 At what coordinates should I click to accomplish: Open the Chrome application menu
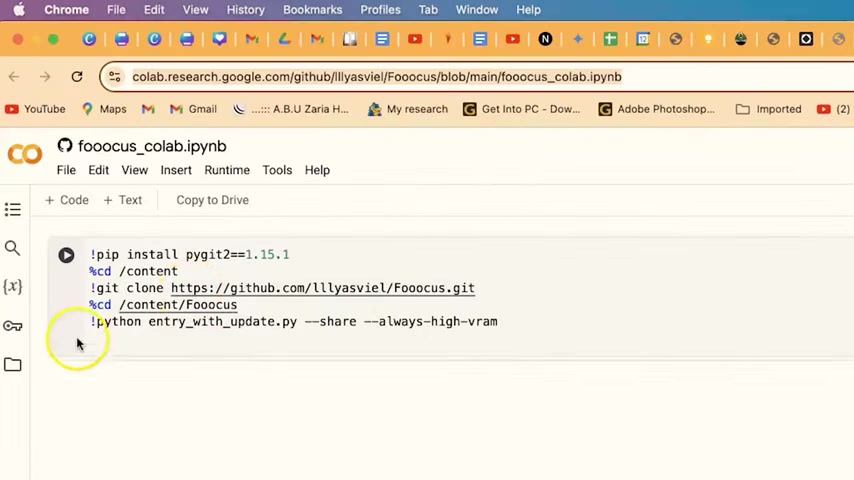coord(66,10)
